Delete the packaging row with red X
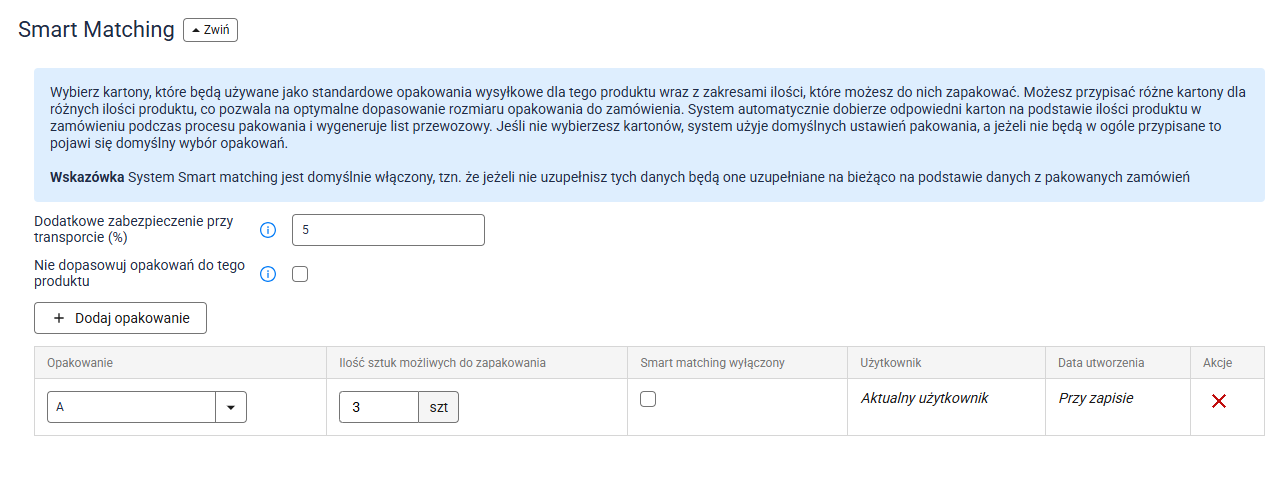Image resolution: width=1280 pixels, height=478 pixels. pos(1219,401)
